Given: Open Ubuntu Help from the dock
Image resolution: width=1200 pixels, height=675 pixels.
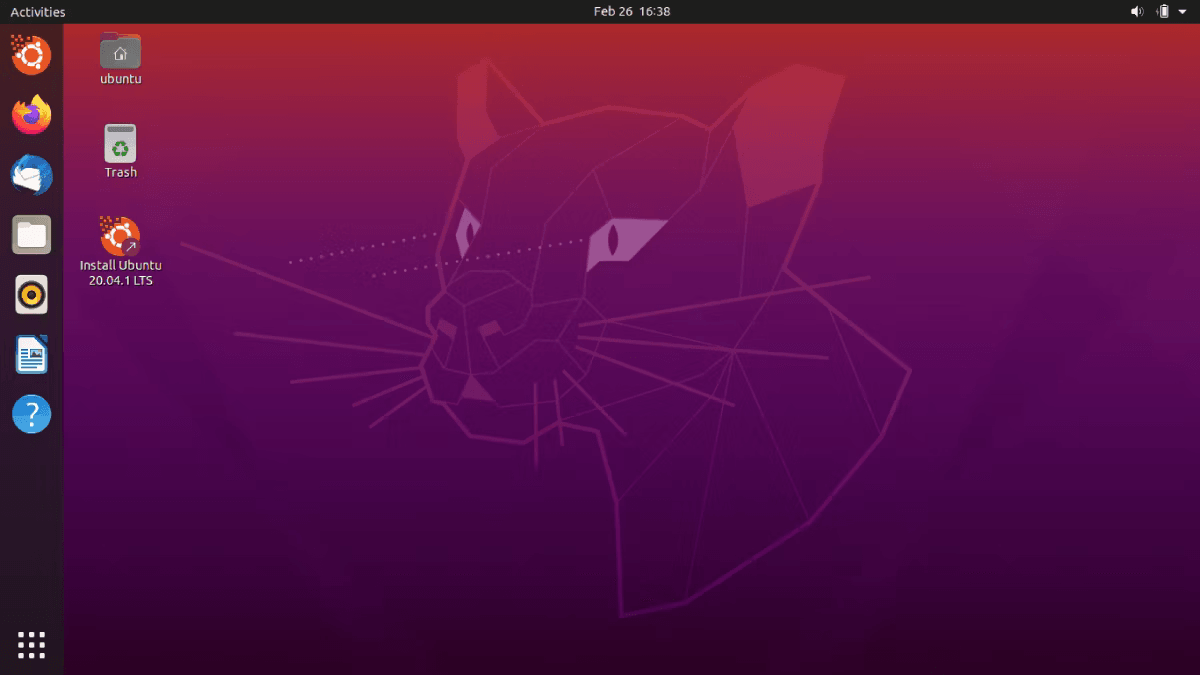Looking at the screenshot, I should pyautogui.click(x=31, y=414).
